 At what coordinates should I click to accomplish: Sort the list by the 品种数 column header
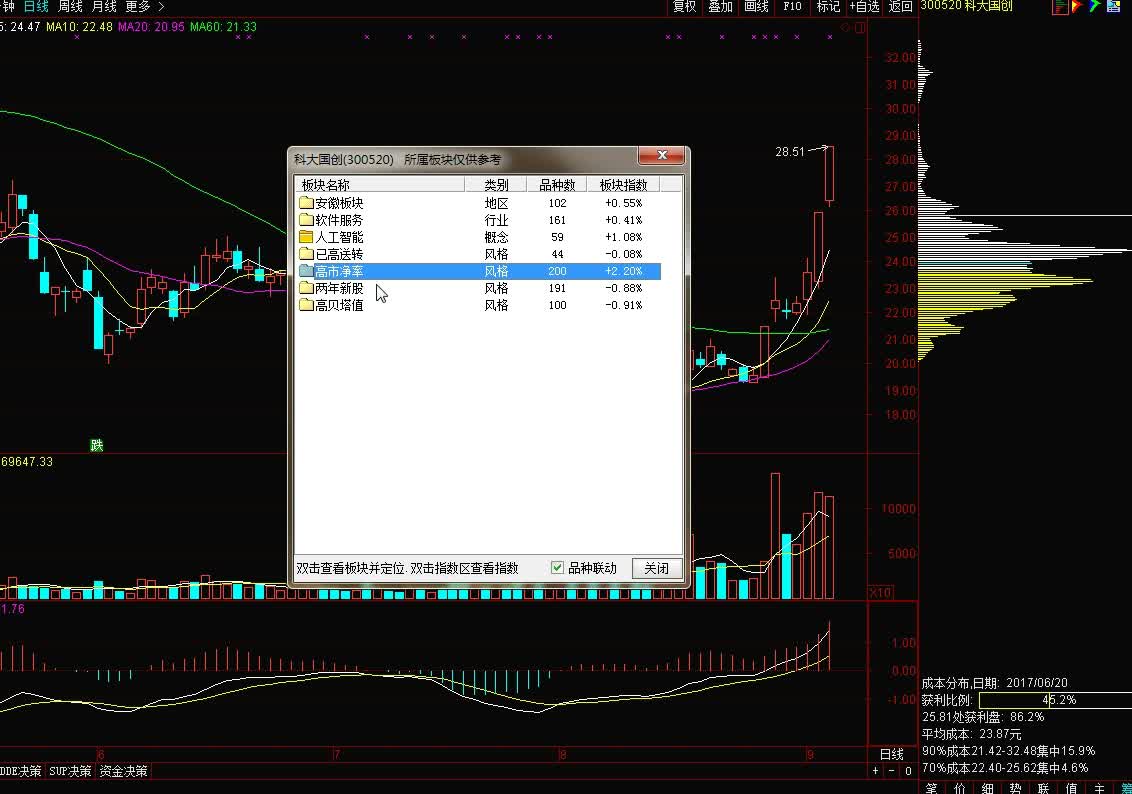[557, 185]
